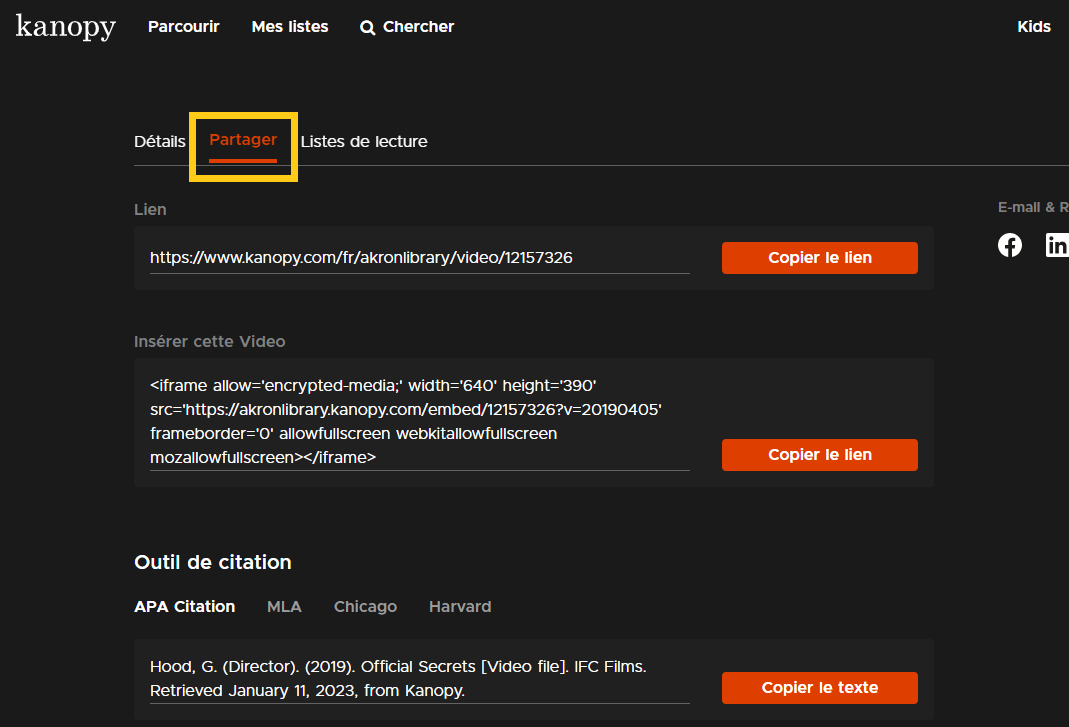The height and width of the screenshot is (727, 1069).
Task: Click the kanopy video URL field
Action: coord(419,258)
